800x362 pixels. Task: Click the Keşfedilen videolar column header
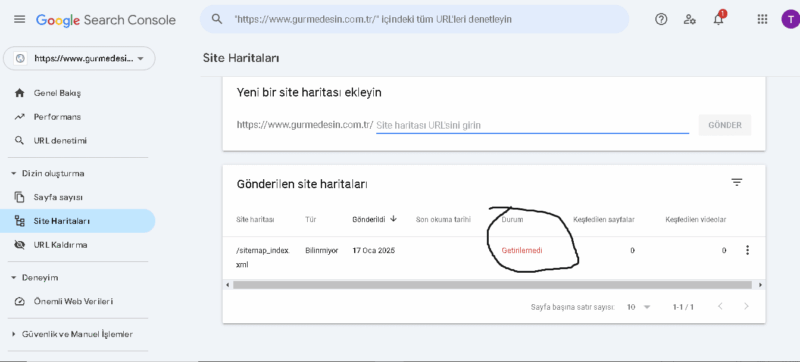tap(695, 220)
